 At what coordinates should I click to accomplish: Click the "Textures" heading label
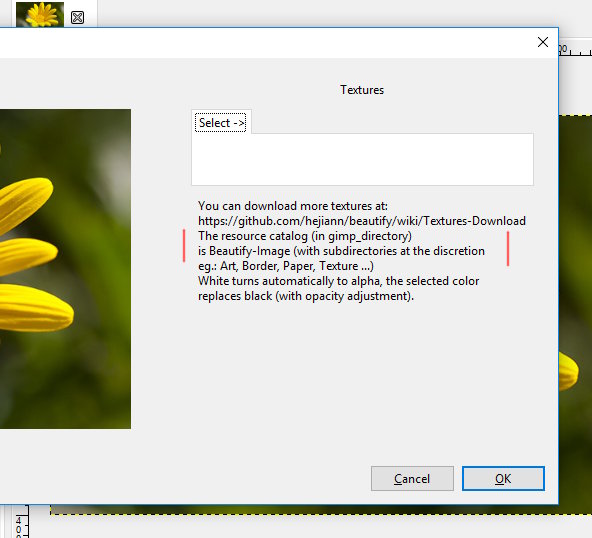(362, 90)
